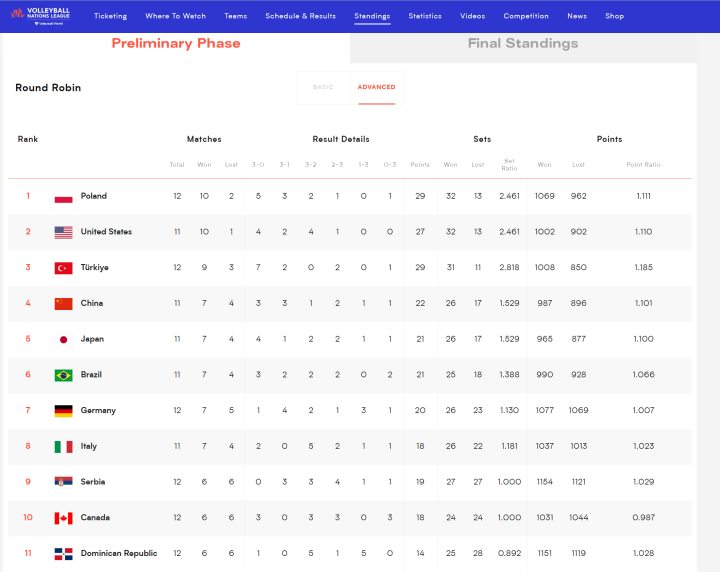Click the Germany flag icon
The width and height of the screenshot is (720, 572).
click(63, 411)
